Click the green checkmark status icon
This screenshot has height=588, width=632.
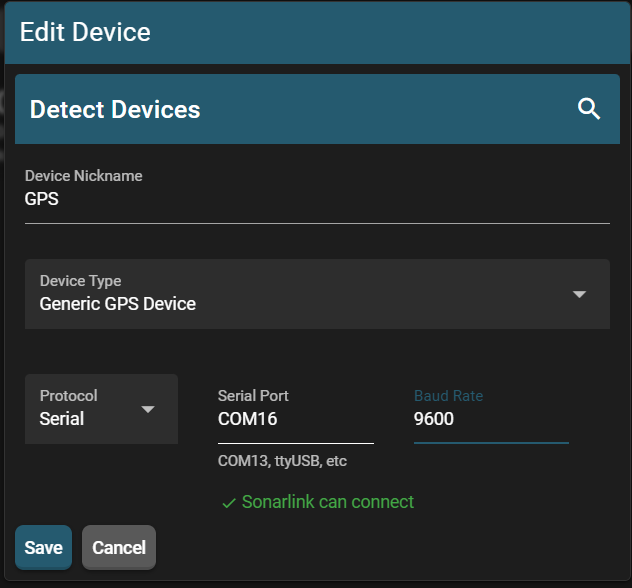coord(228,503)
